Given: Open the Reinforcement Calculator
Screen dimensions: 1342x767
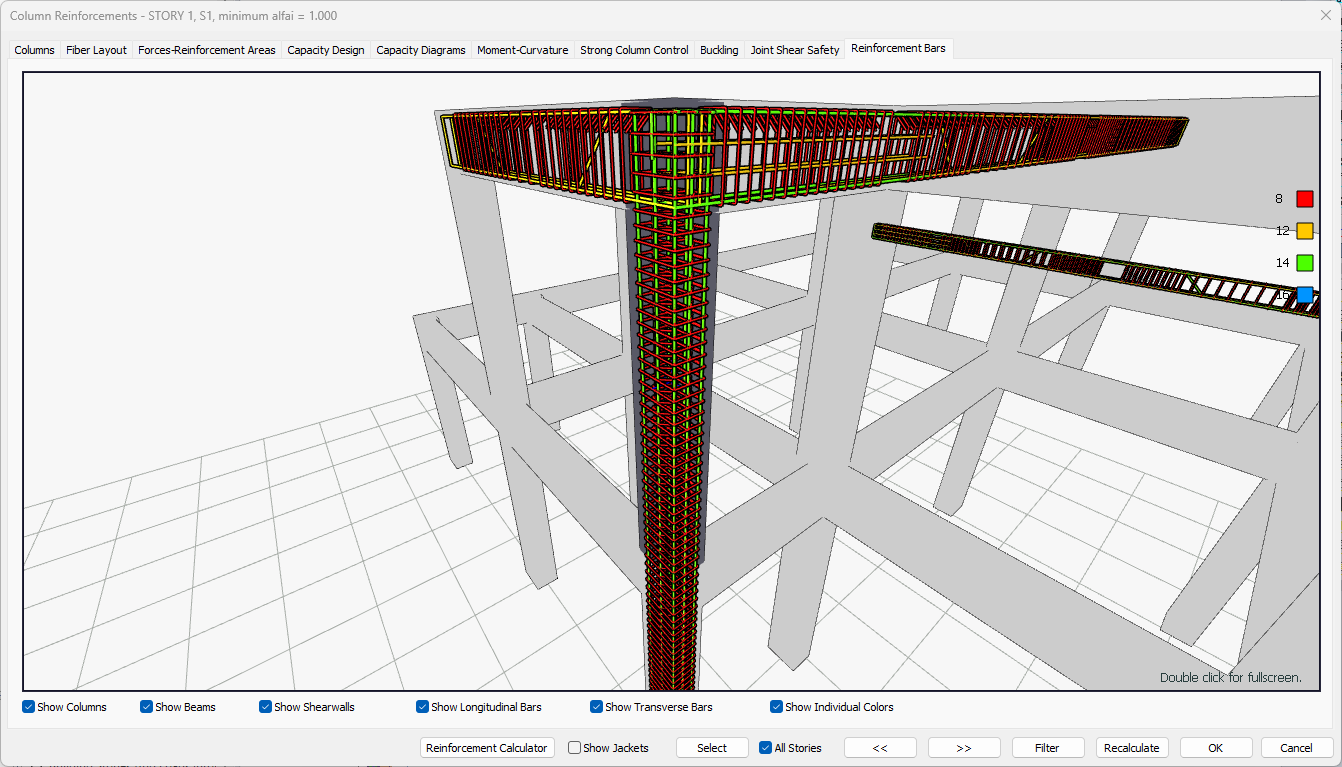Looking at the screenshot, I should click(487, 748).
